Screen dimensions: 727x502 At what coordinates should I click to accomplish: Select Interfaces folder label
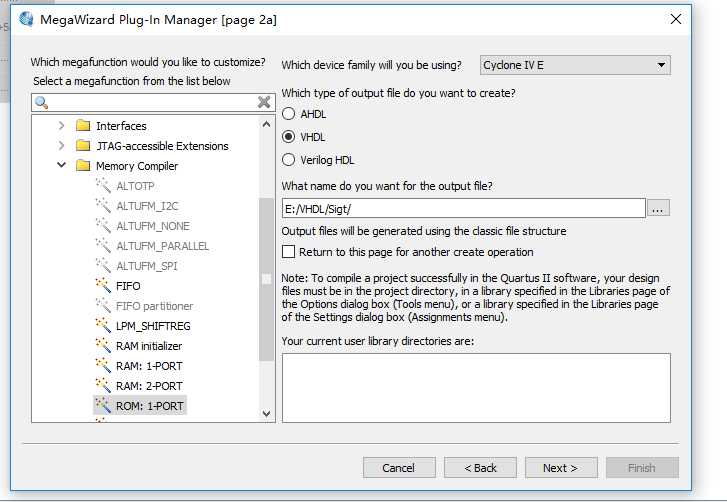[121, 126]
